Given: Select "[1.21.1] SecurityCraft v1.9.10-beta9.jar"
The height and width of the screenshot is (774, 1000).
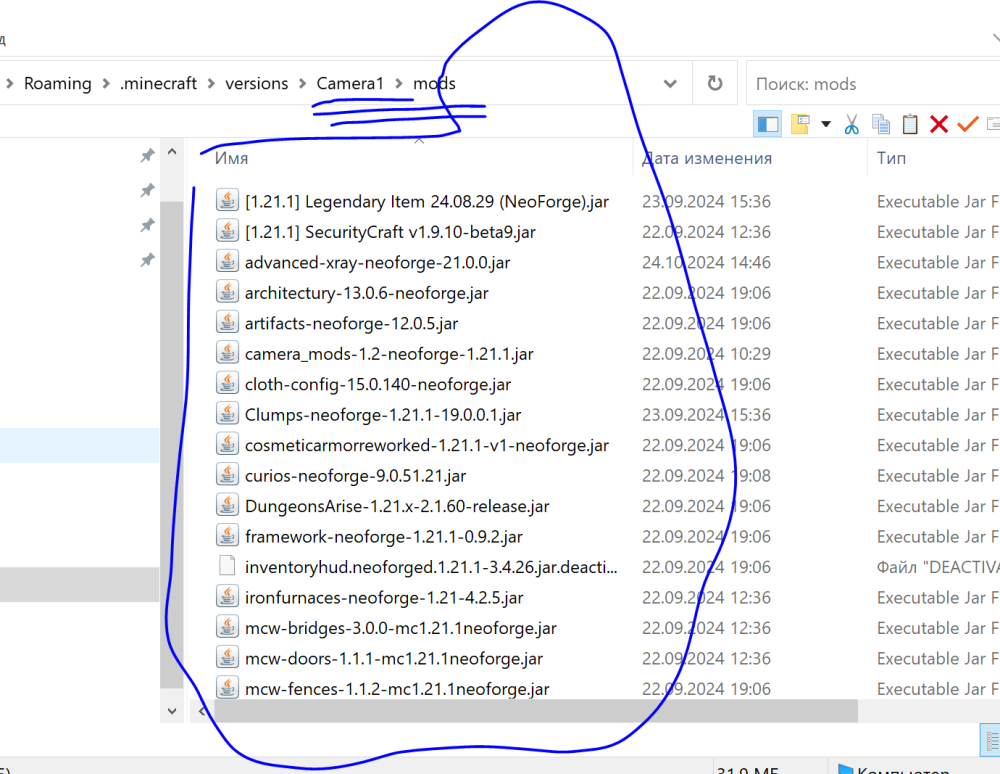Looking at the screenshot, I should pyautogui.click(x=390, y=232).
